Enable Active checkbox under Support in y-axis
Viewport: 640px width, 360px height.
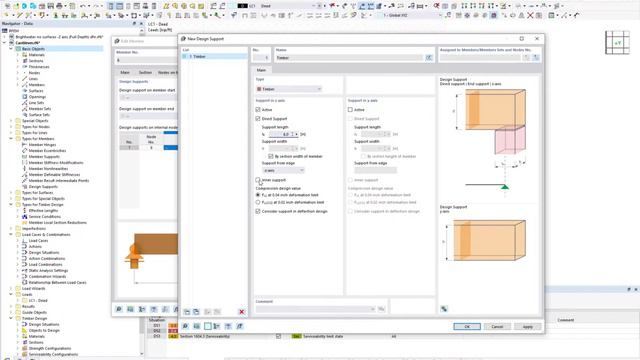point(350,109)
